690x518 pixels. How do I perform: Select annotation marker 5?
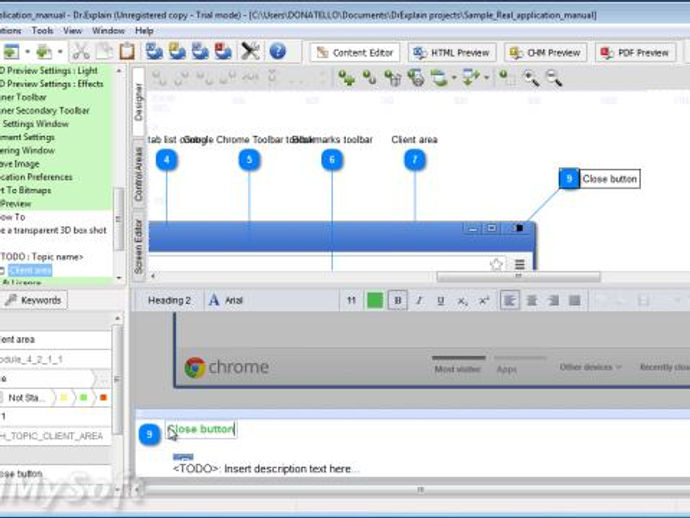click(x=250, y=160)
